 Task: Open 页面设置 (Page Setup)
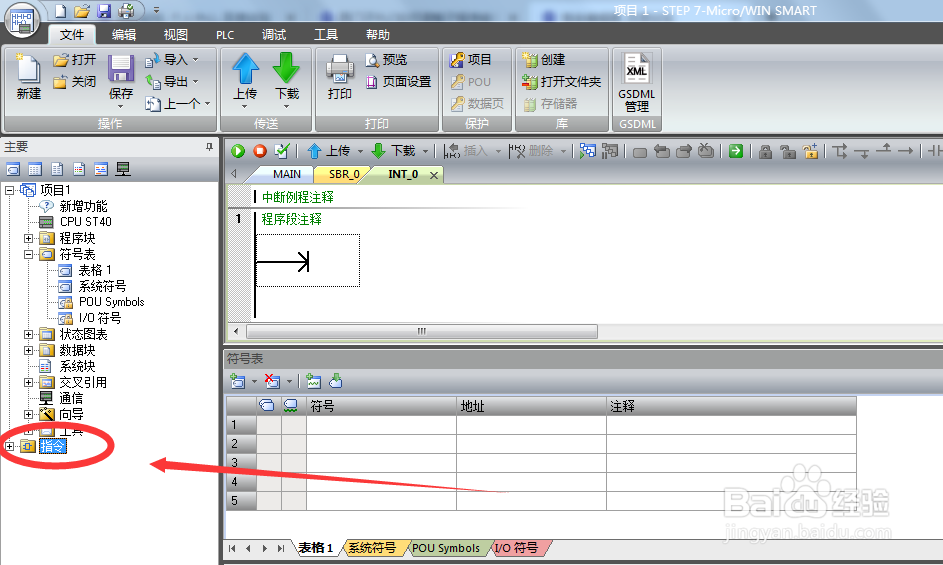point(399,81)
